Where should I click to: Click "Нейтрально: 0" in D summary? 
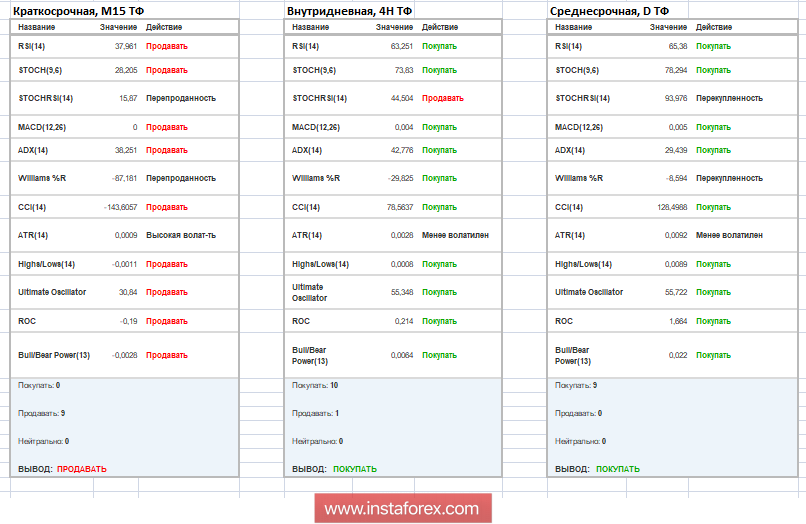(x=581, y=441)
